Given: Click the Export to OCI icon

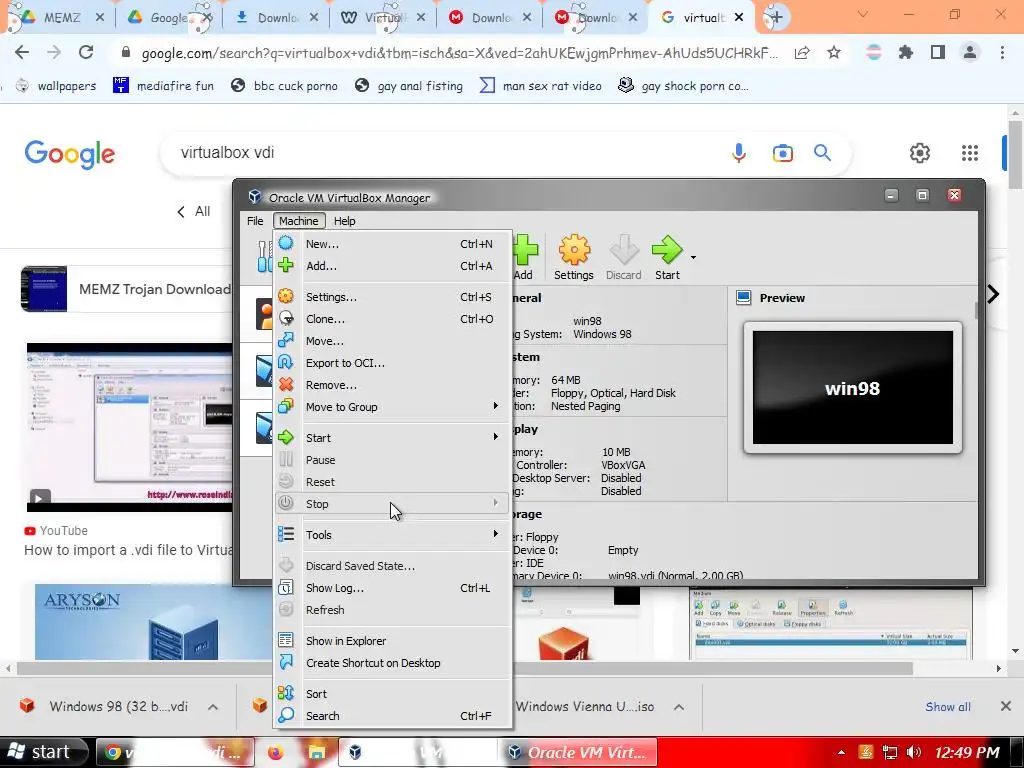Looking at the screenshot, I should click(x=285, y=362).
